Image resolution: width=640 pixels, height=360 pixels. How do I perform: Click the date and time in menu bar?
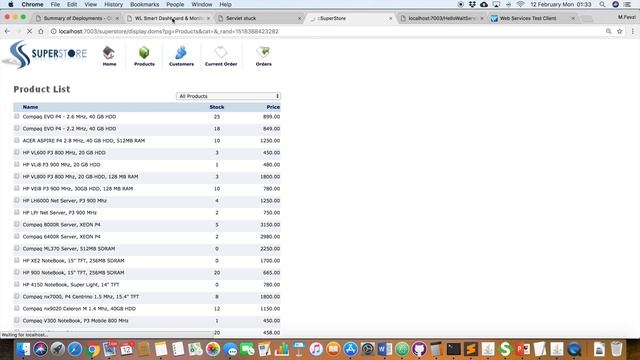[561, 4]
